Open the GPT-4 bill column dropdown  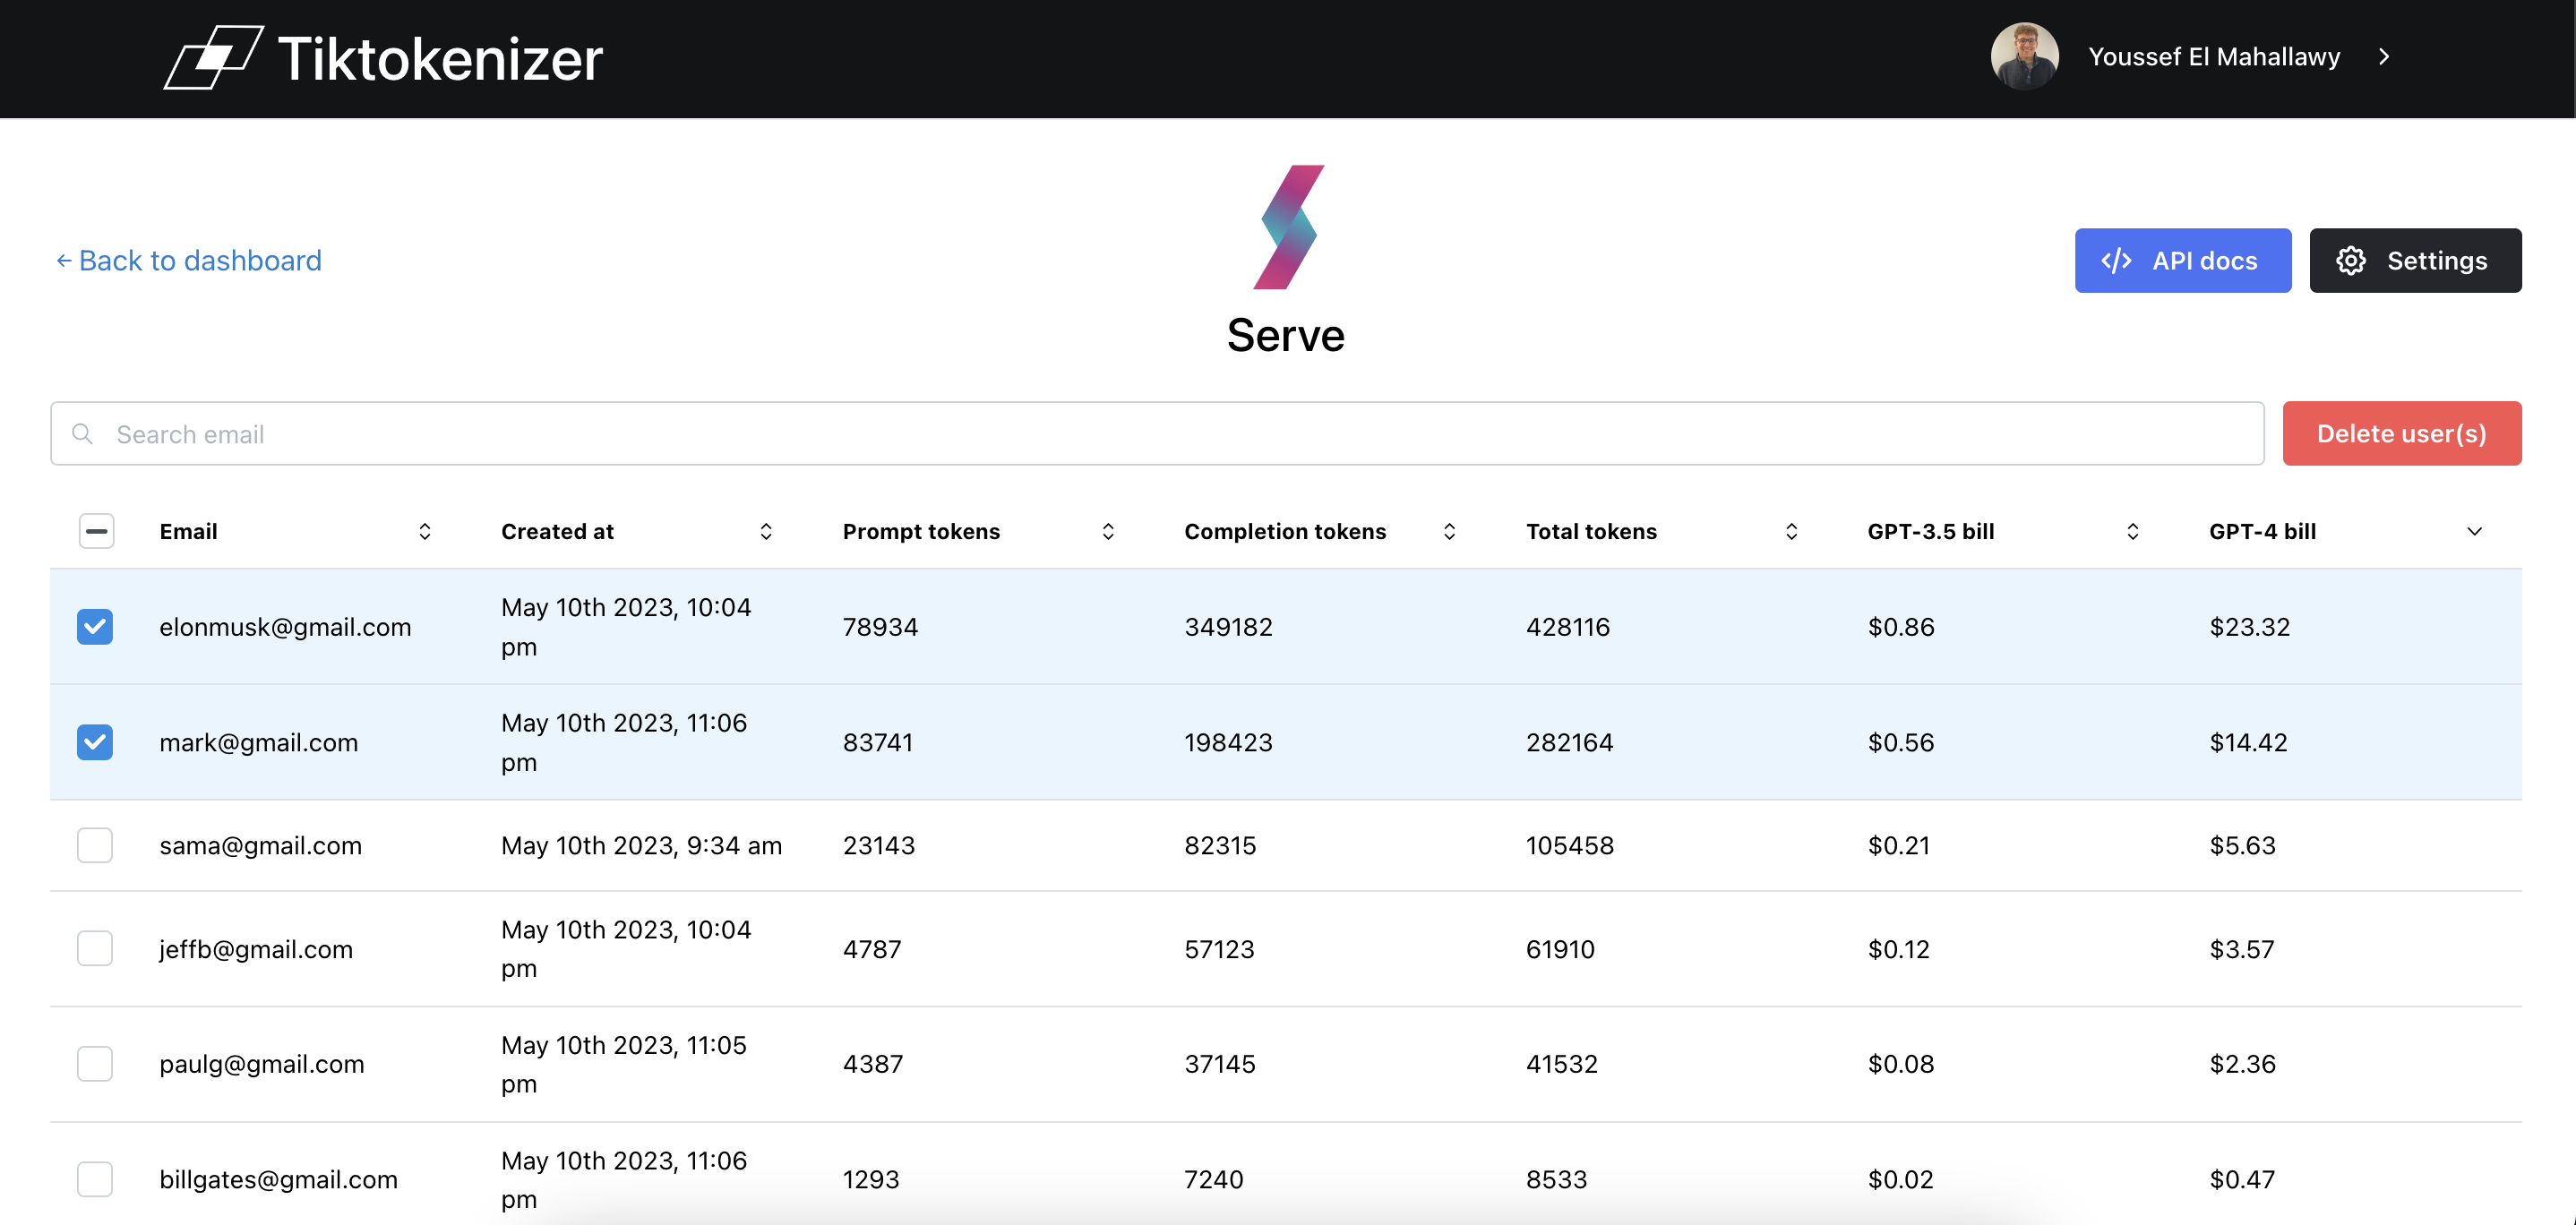(2475, 531)
